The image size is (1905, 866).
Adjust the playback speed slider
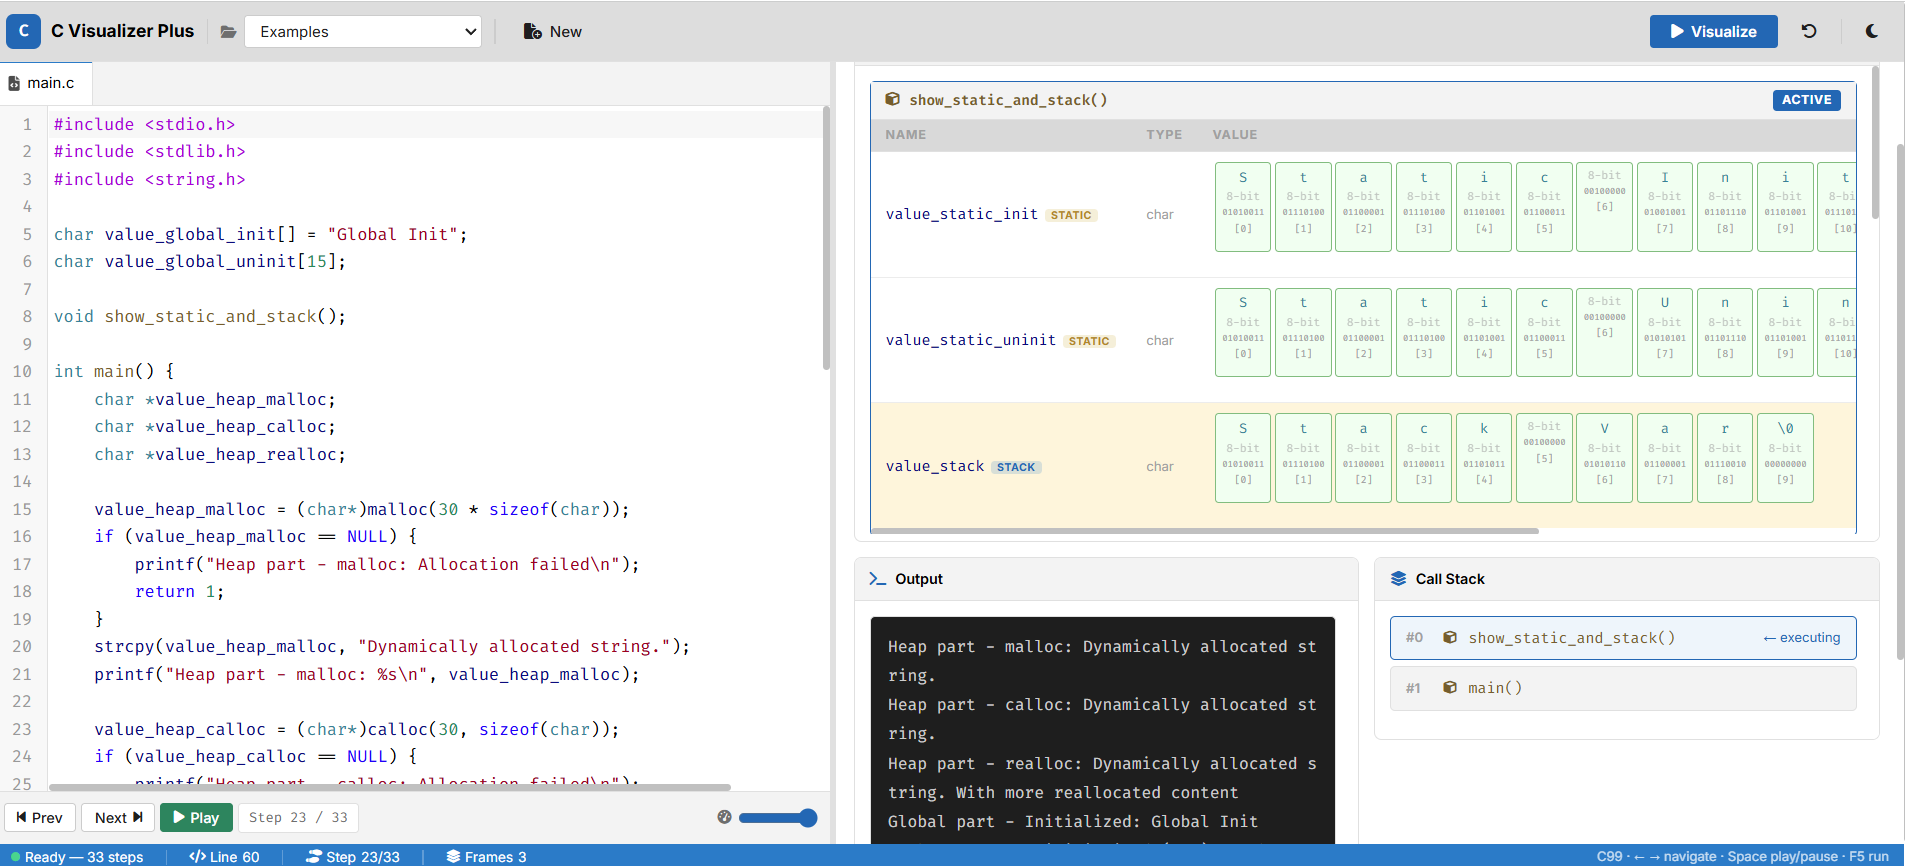click(x=778, y=818)
